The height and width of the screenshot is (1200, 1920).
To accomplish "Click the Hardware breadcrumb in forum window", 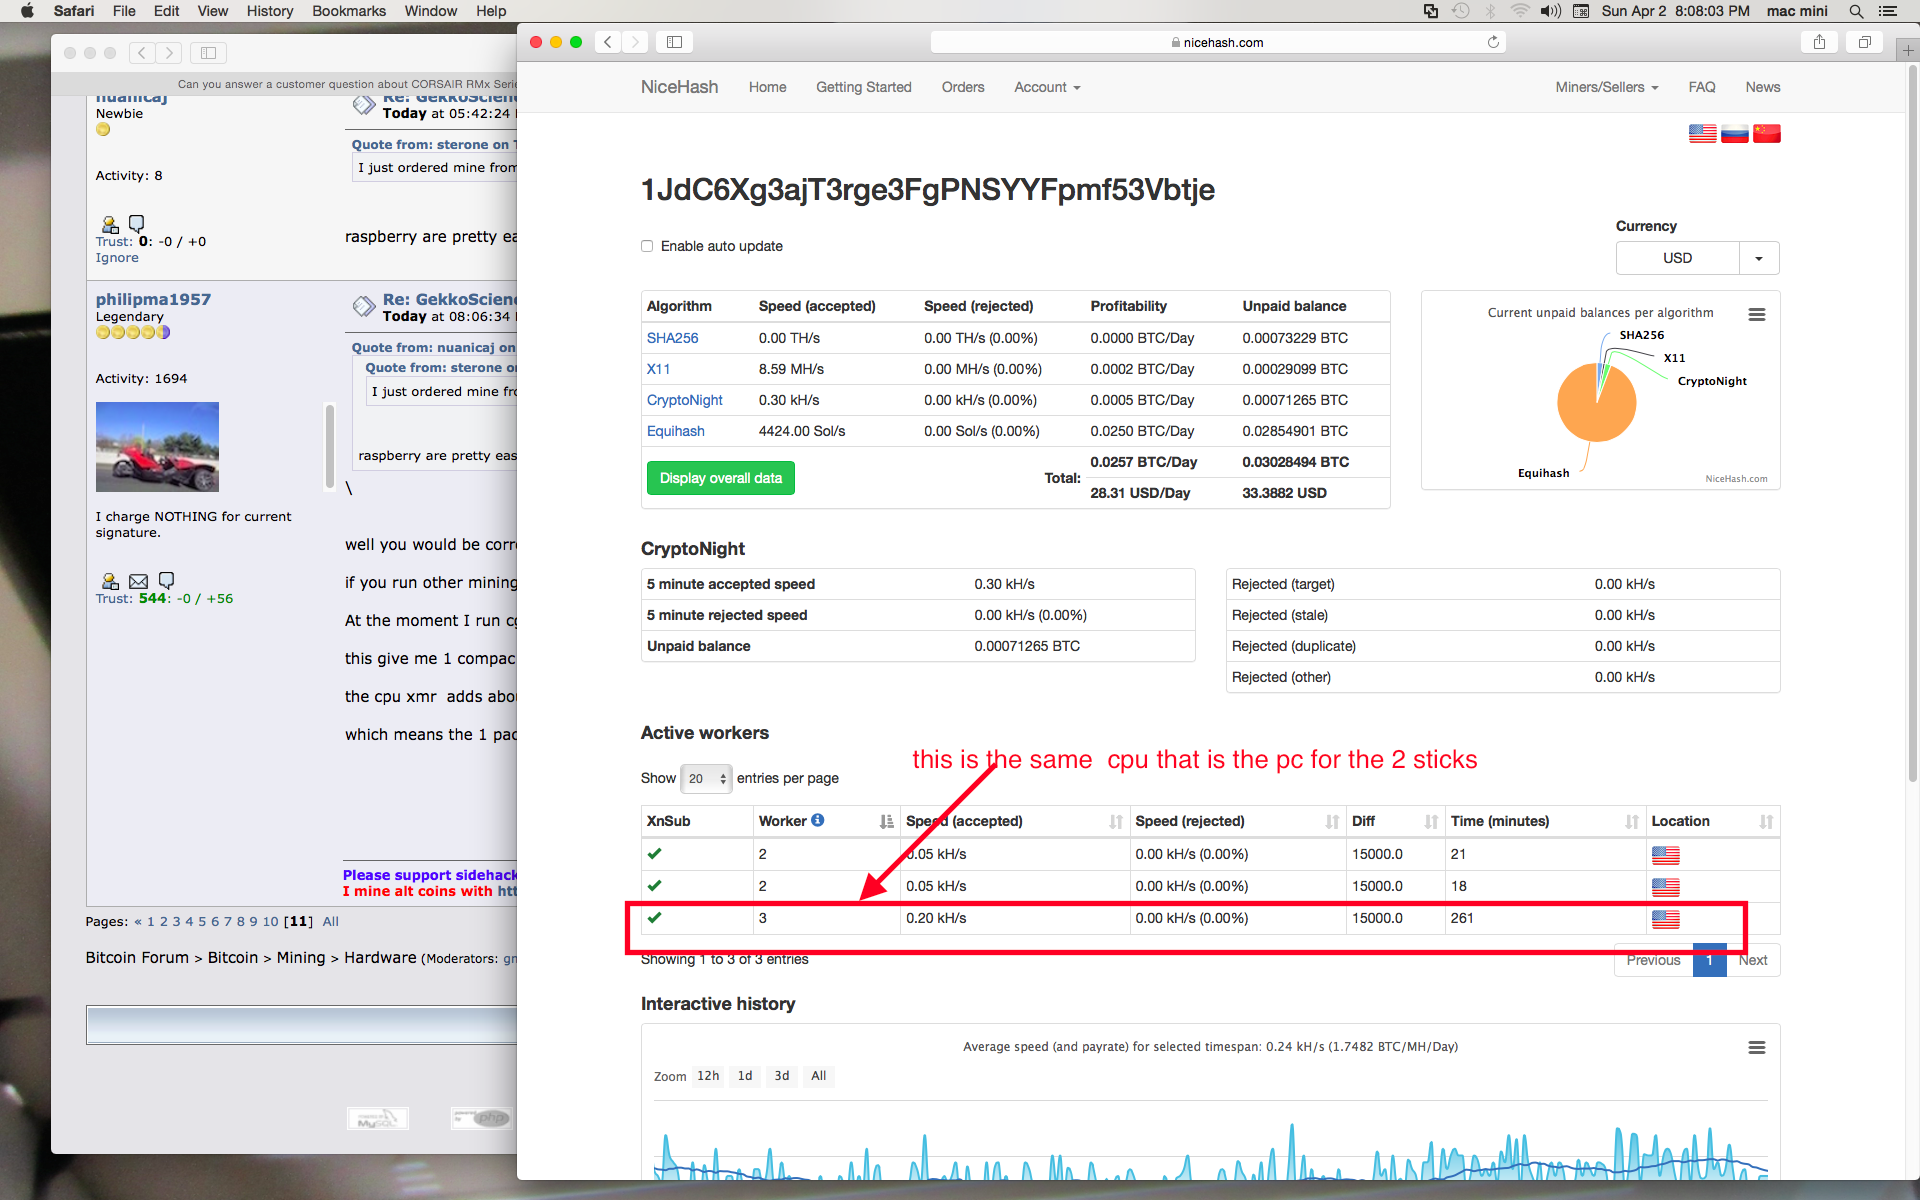I will 380,958.
